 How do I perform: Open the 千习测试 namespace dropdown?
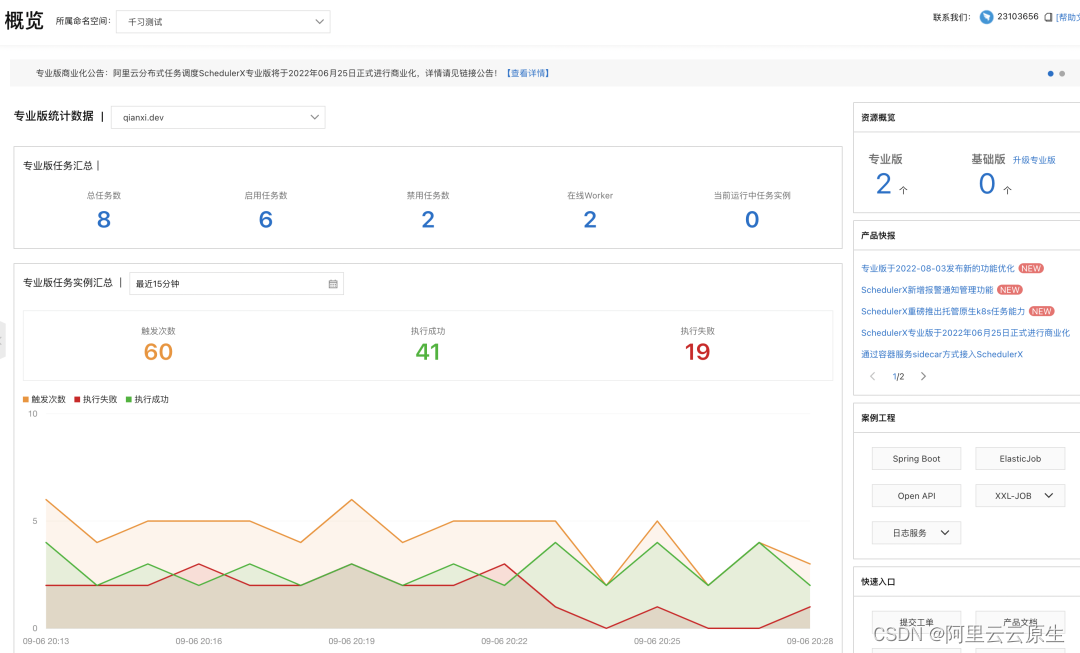[x=223, y=21]
